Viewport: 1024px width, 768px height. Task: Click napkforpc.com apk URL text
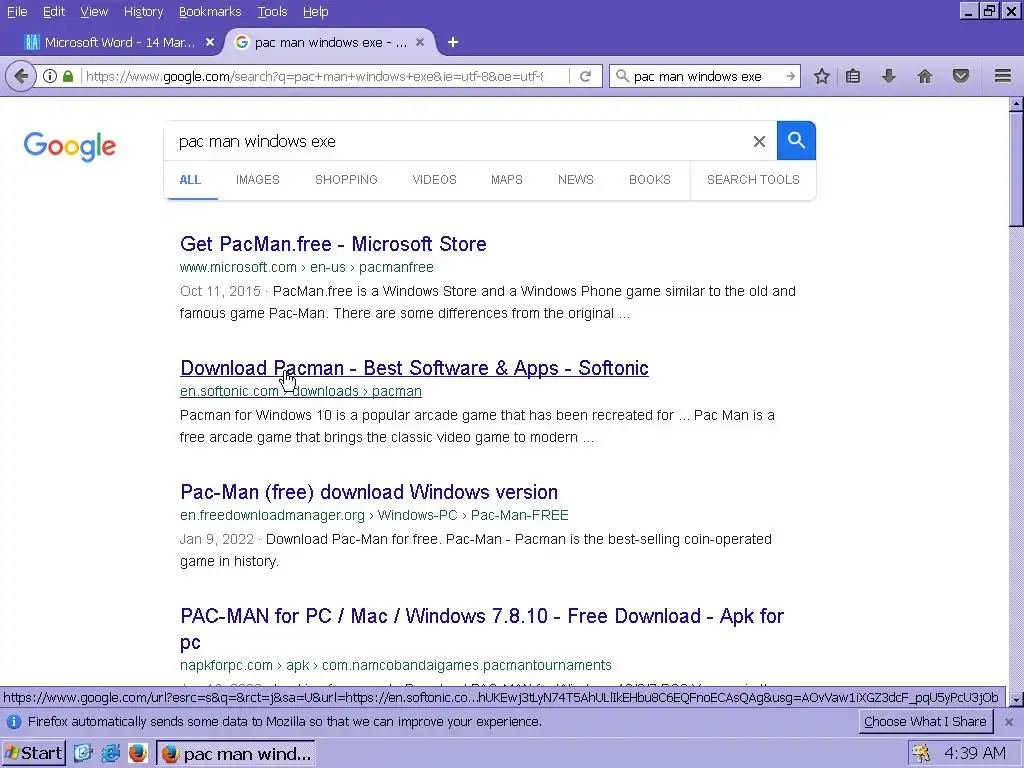point(396,665)
